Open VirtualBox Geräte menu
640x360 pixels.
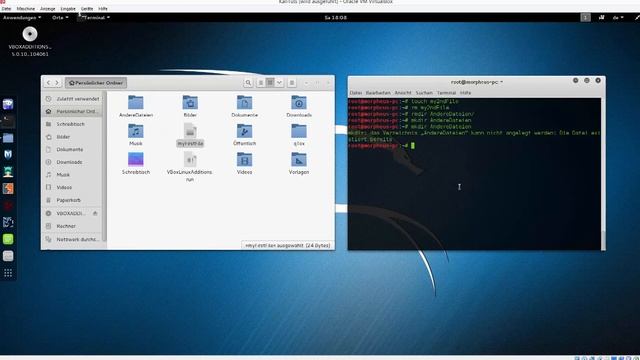point(87,9)
